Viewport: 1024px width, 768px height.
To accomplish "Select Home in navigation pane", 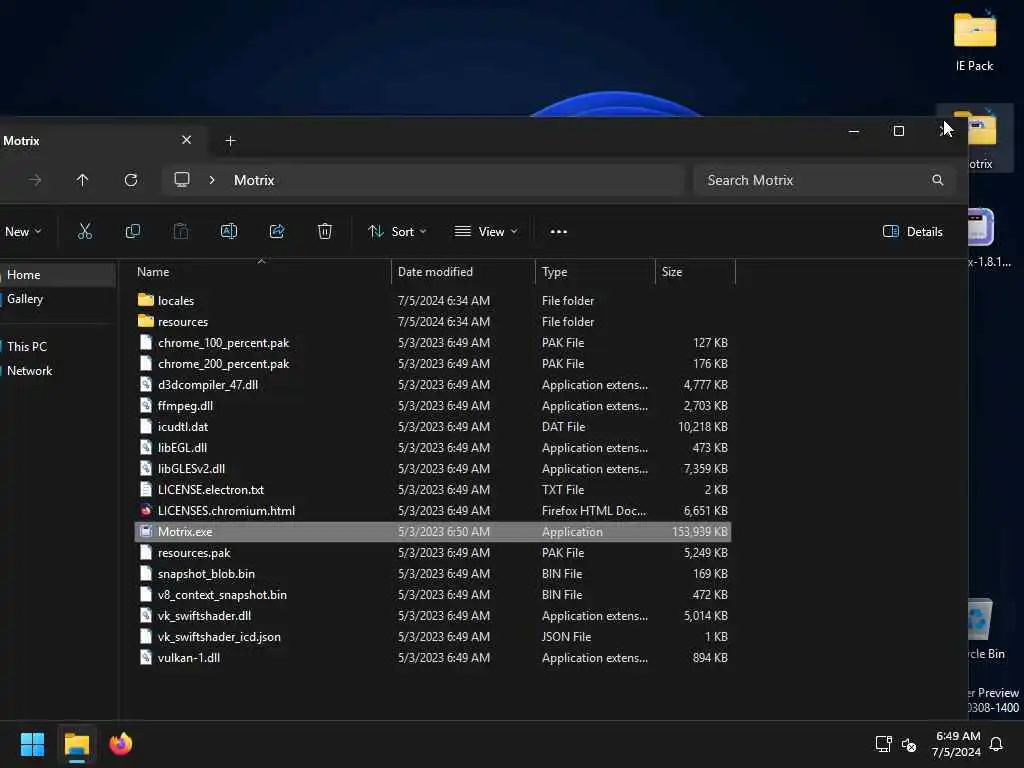I will tap(57, 275).
